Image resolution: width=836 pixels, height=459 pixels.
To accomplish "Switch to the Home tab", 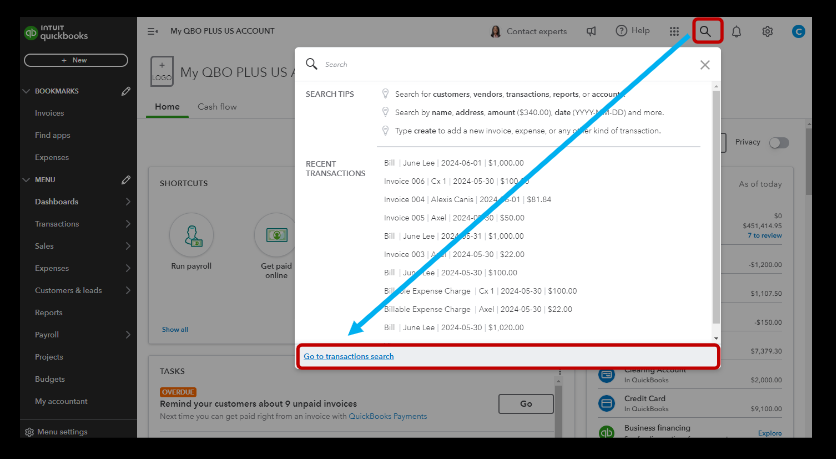I will tap(167, 107).
